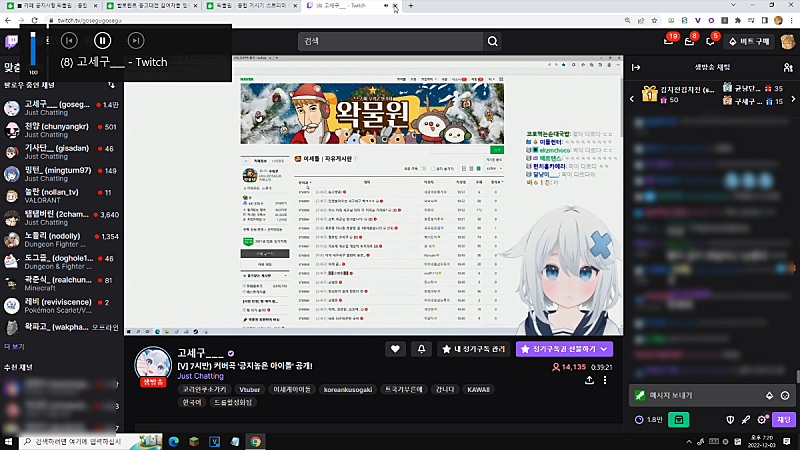The height and width of the screenshot is (450, 800).
Task: Skip to next track in media overlay
Action: pyautogui.click(x=136, y=41)
